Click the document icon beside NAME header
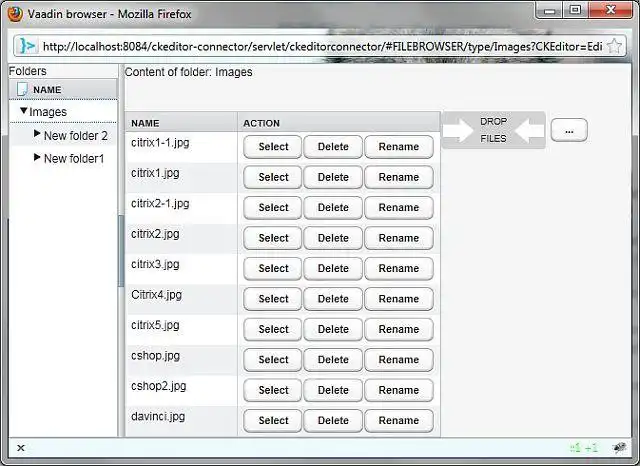Image resolution: width=640 pixels, height=466 pixels. click(22, 89)
